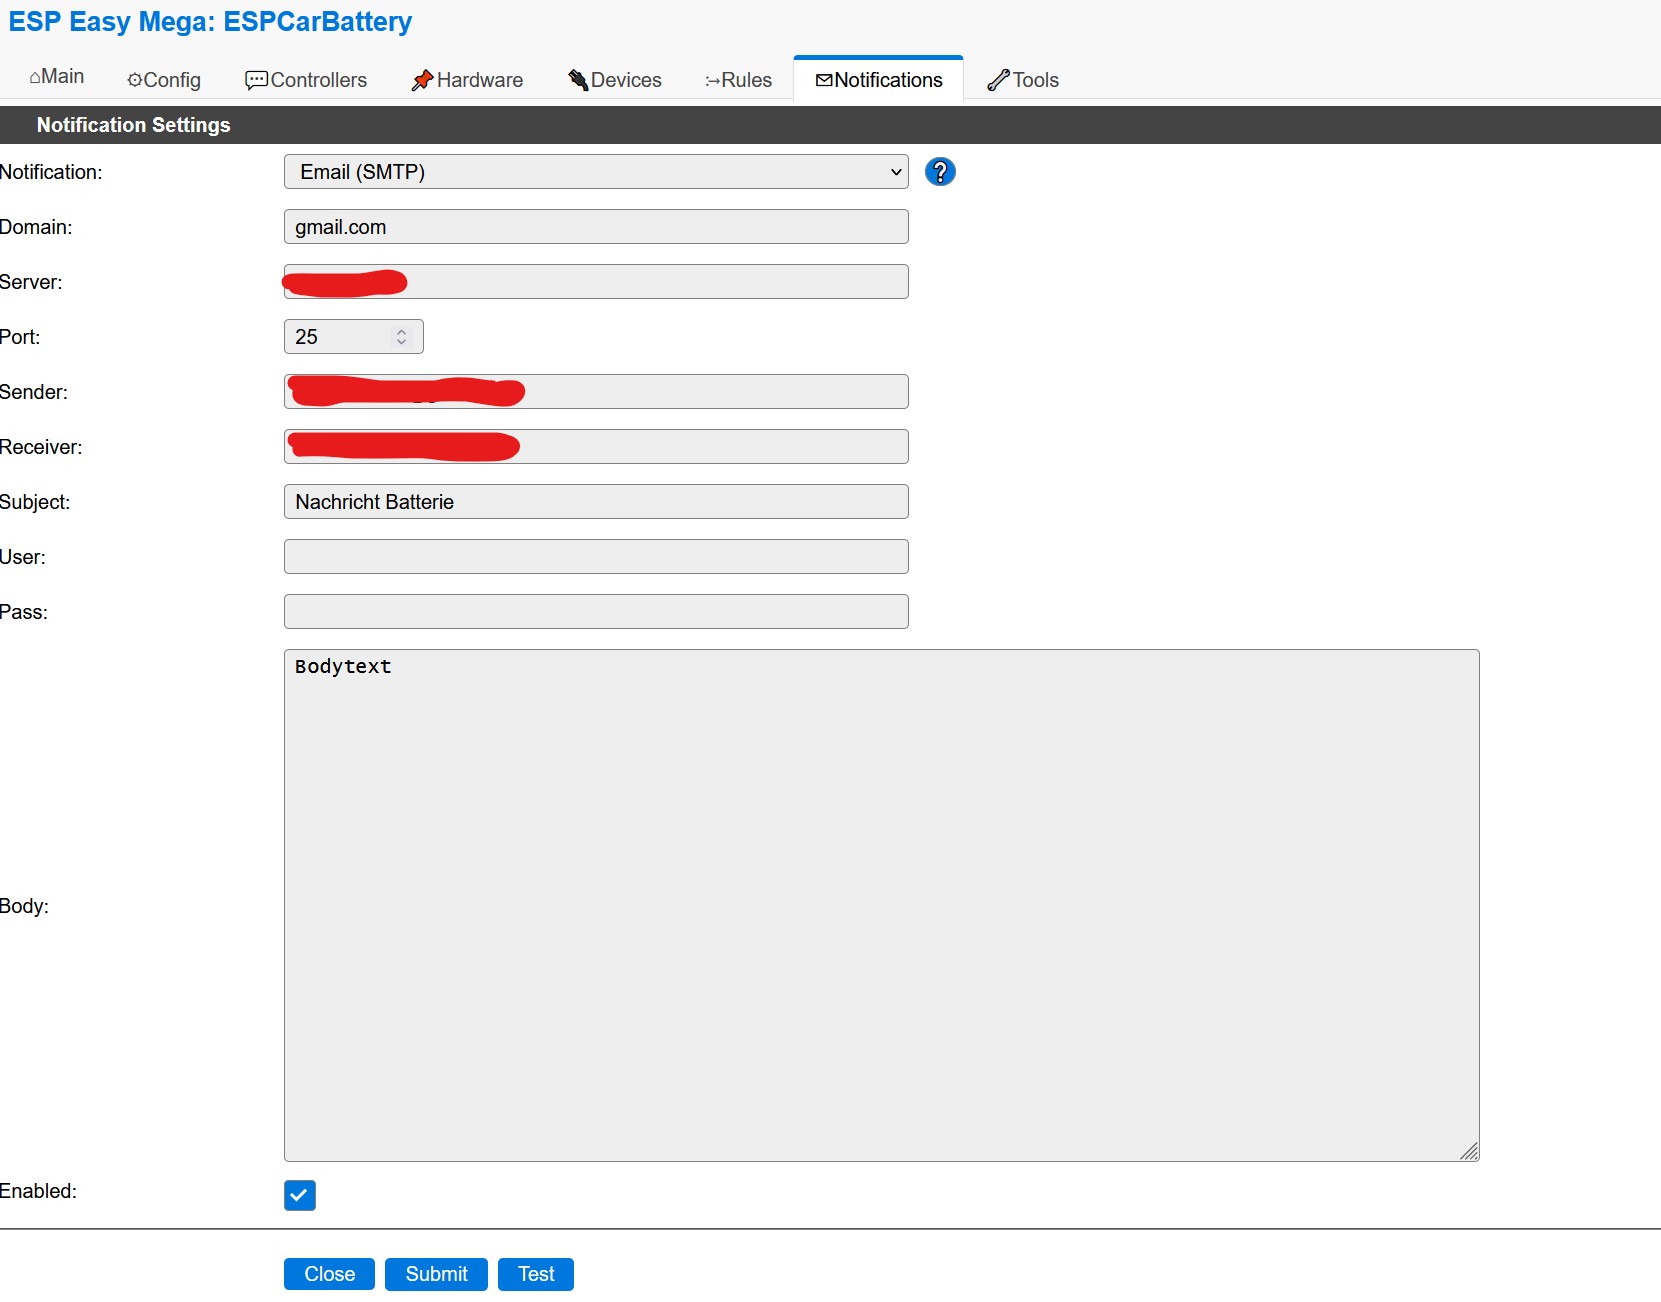Open the Config tab
Image resolution: width=1661 pixels, height=1302 pixels.
[164, 80]
